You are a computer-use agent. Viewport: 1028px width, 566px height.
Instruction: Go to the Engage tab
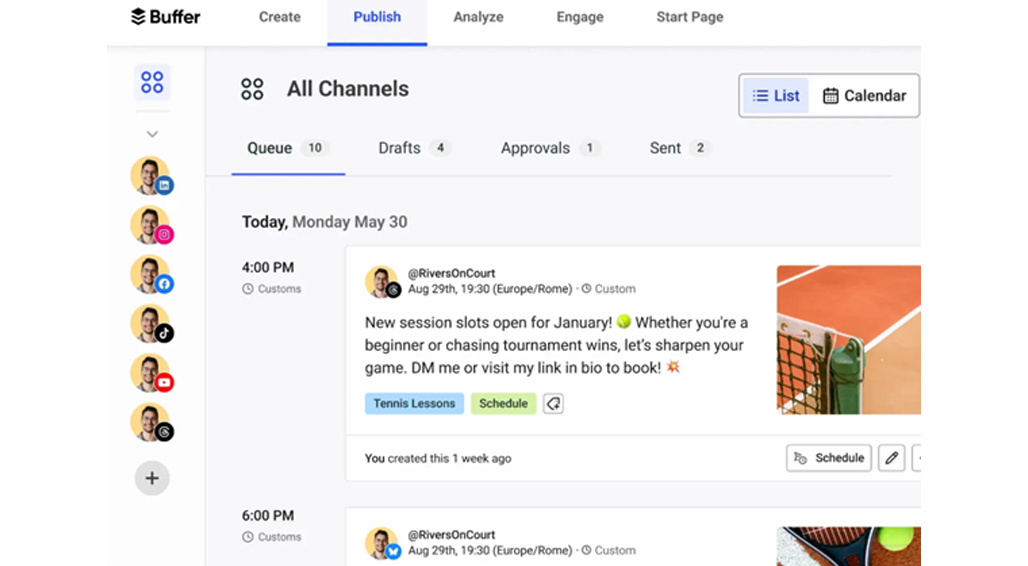click(580, 17)
